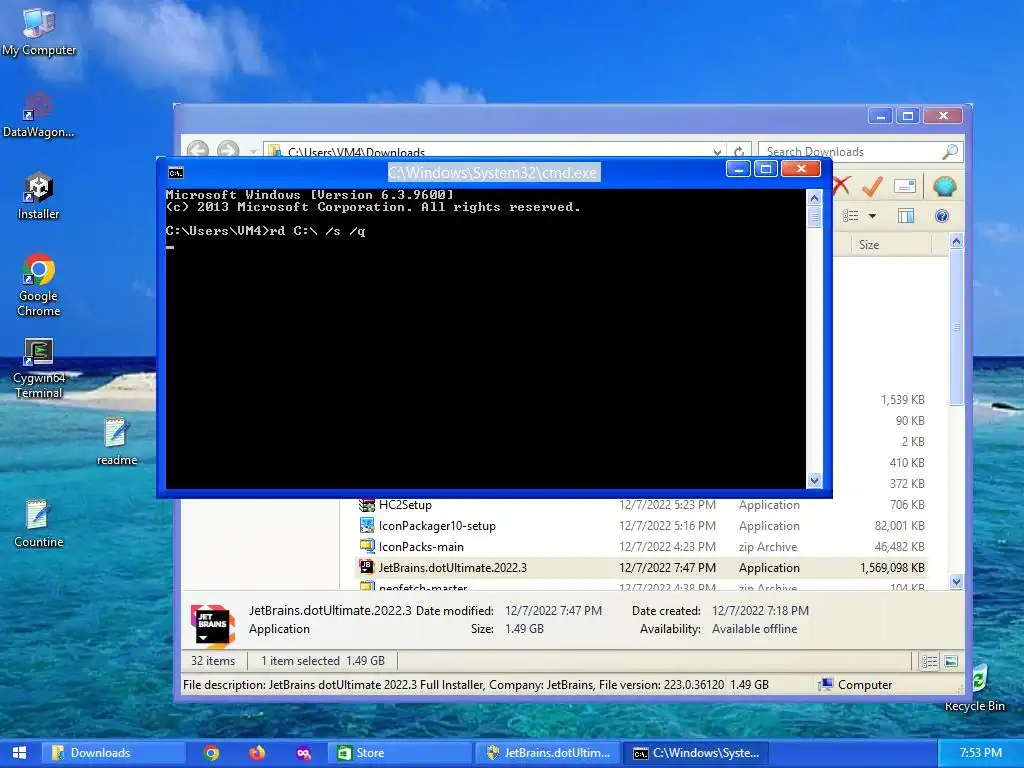Select the Installer desktop icon

39,196
